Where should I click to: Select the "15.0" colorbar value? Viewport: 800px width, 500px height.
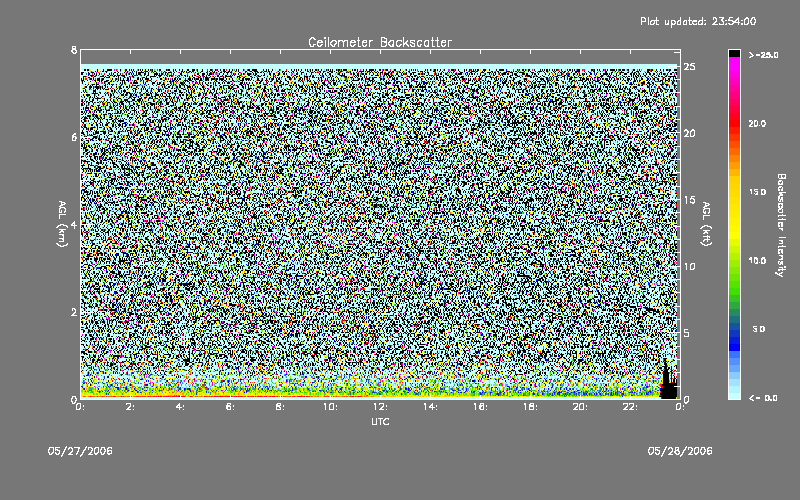[x=757, y=192]
